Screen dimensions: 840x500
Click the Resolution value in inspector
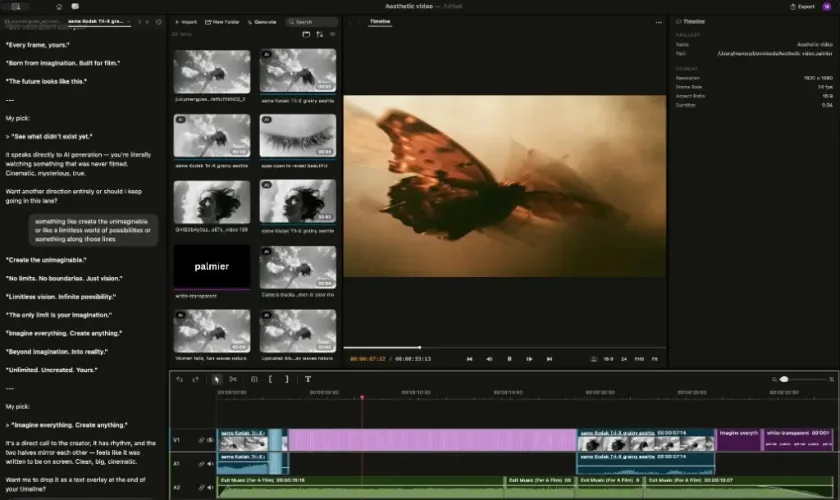click(818, 78)
